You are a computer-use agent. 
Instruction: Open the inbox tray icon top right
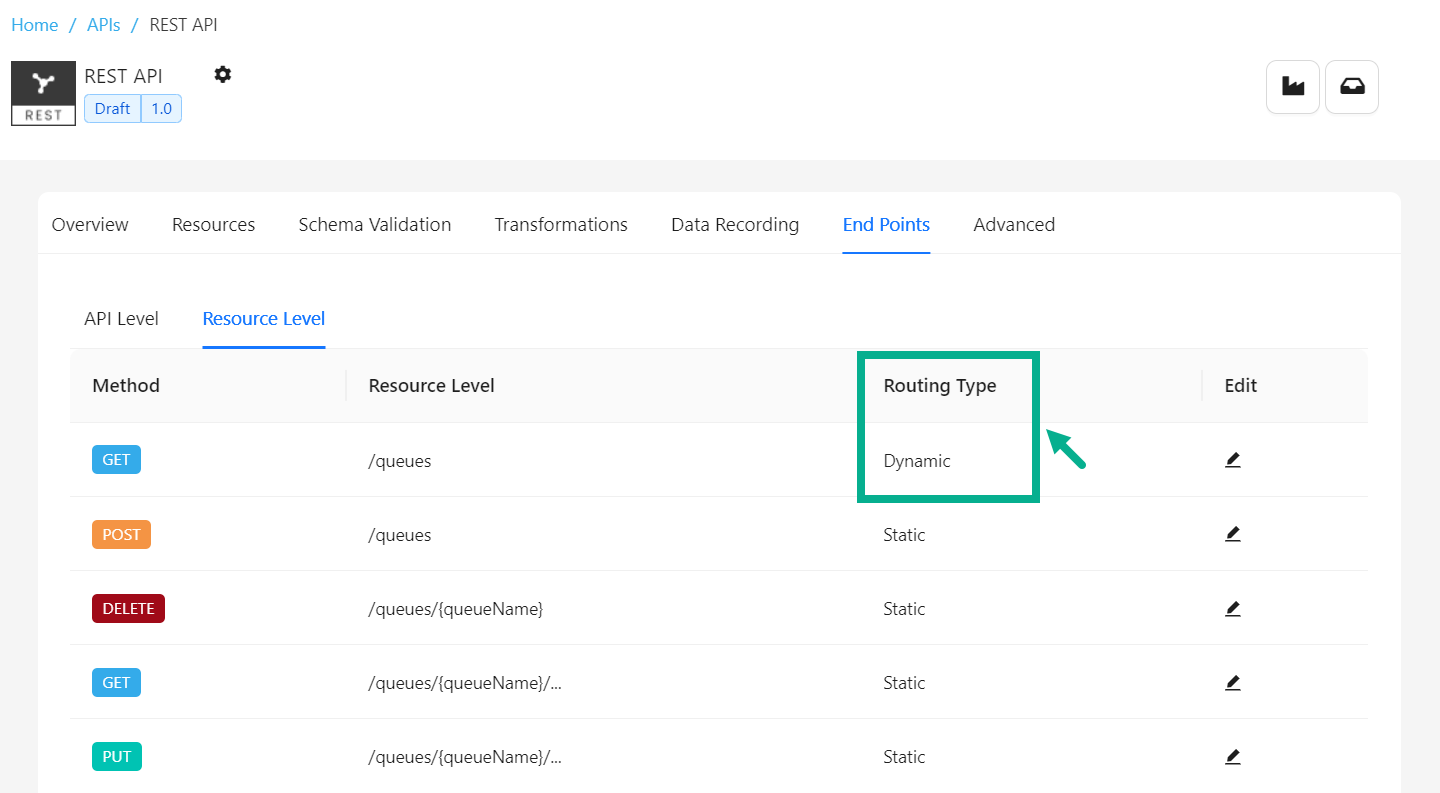[x=1352, y=86]
